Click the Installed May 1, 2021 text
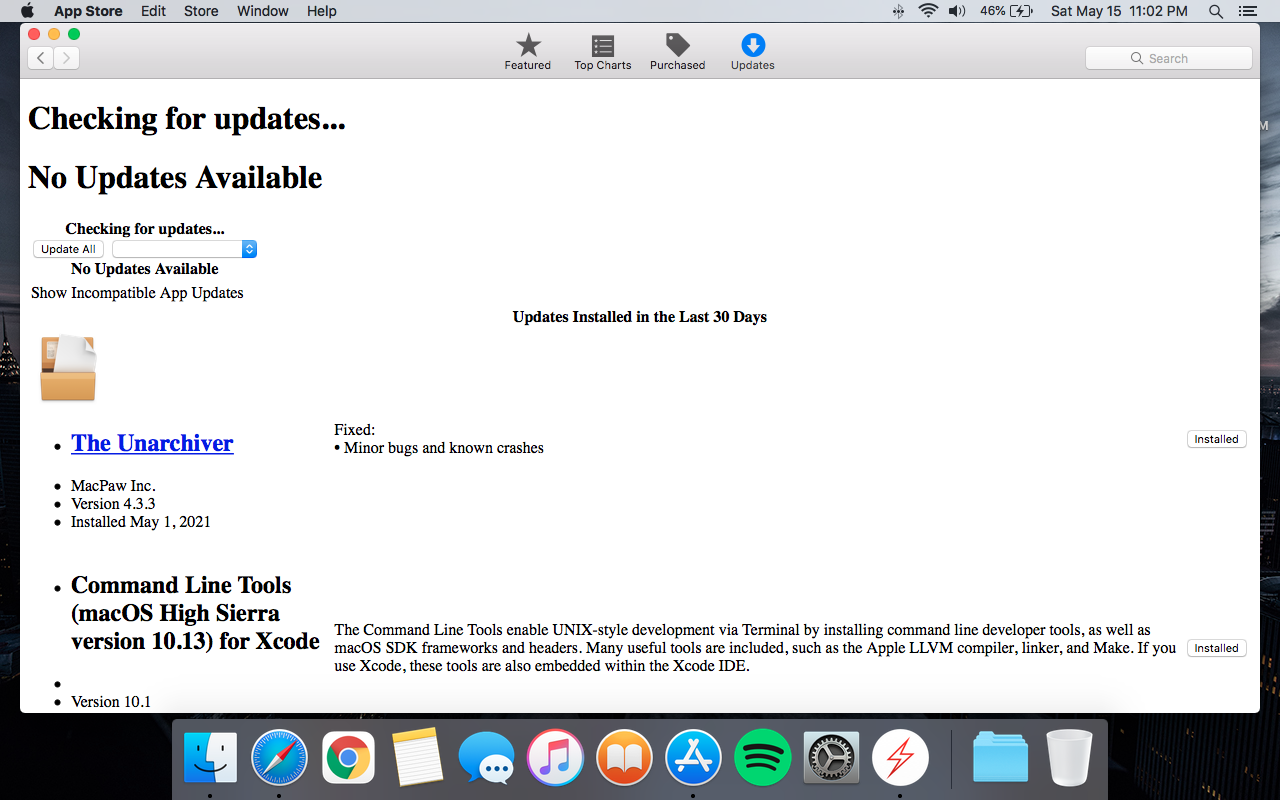 [141, 522]
